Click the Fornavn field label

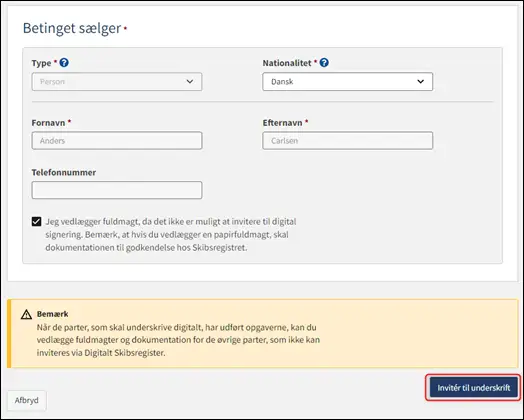coord(48,123)
